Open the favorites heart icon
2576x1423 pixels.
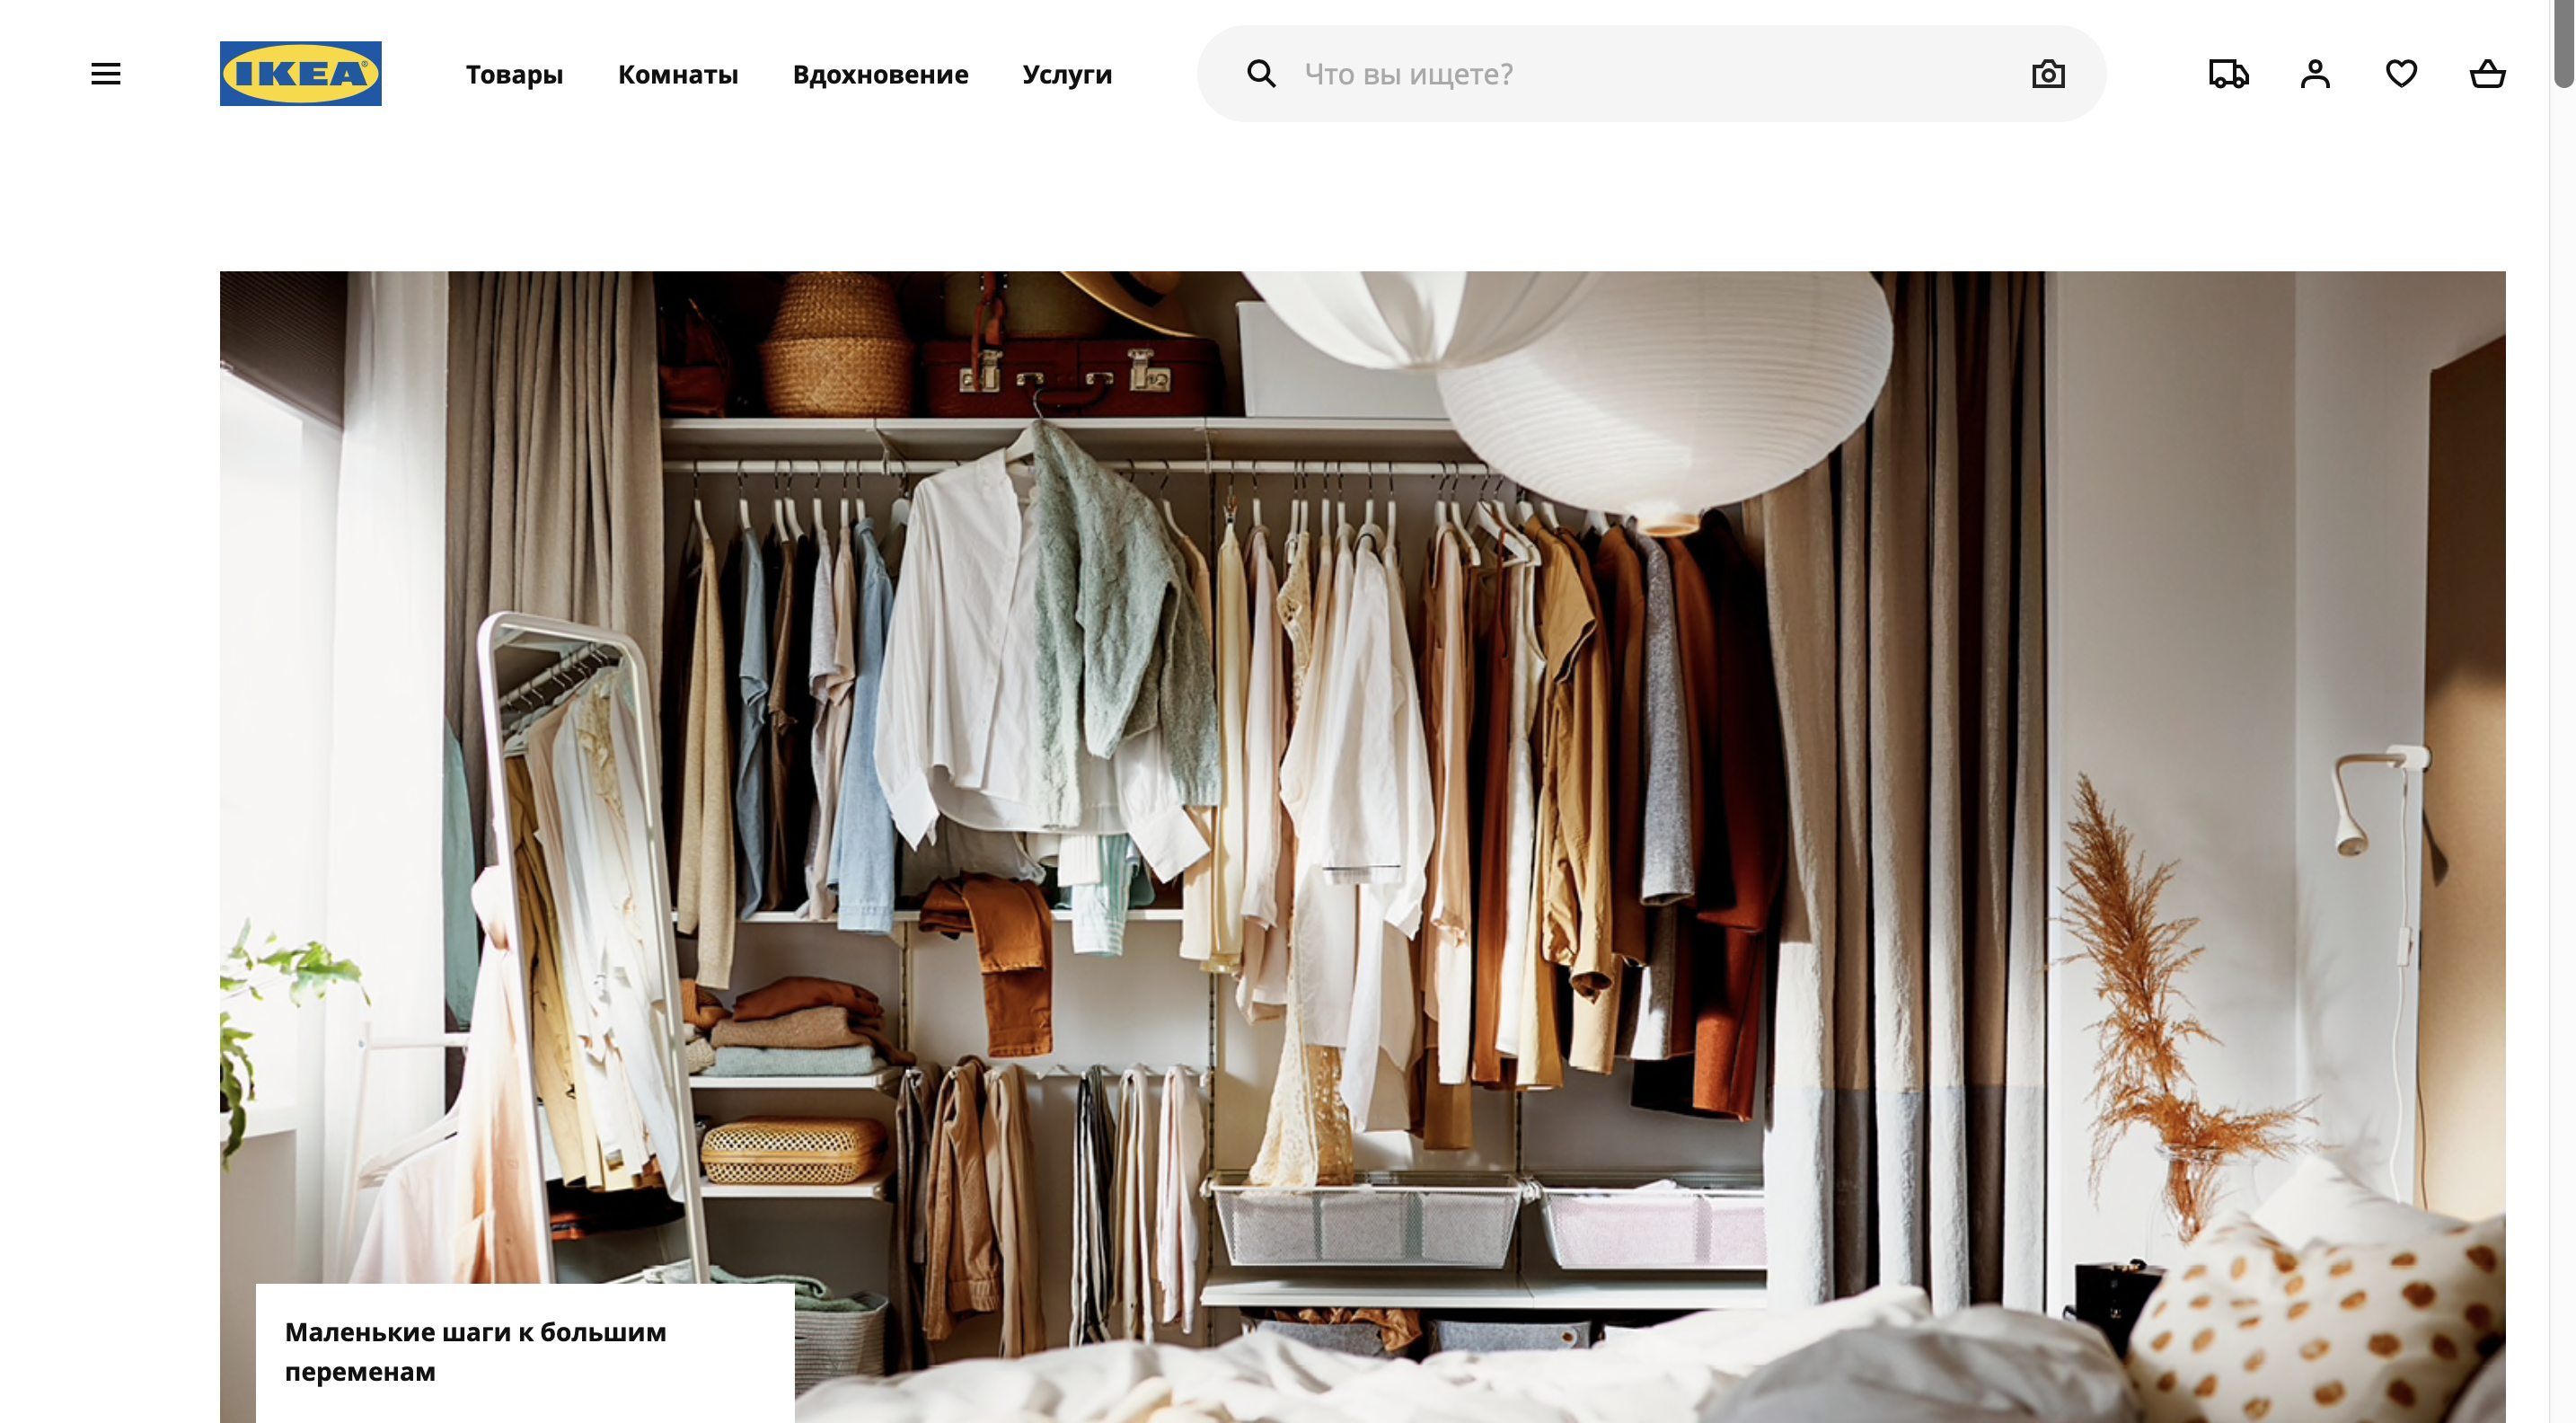(2402, 74)
